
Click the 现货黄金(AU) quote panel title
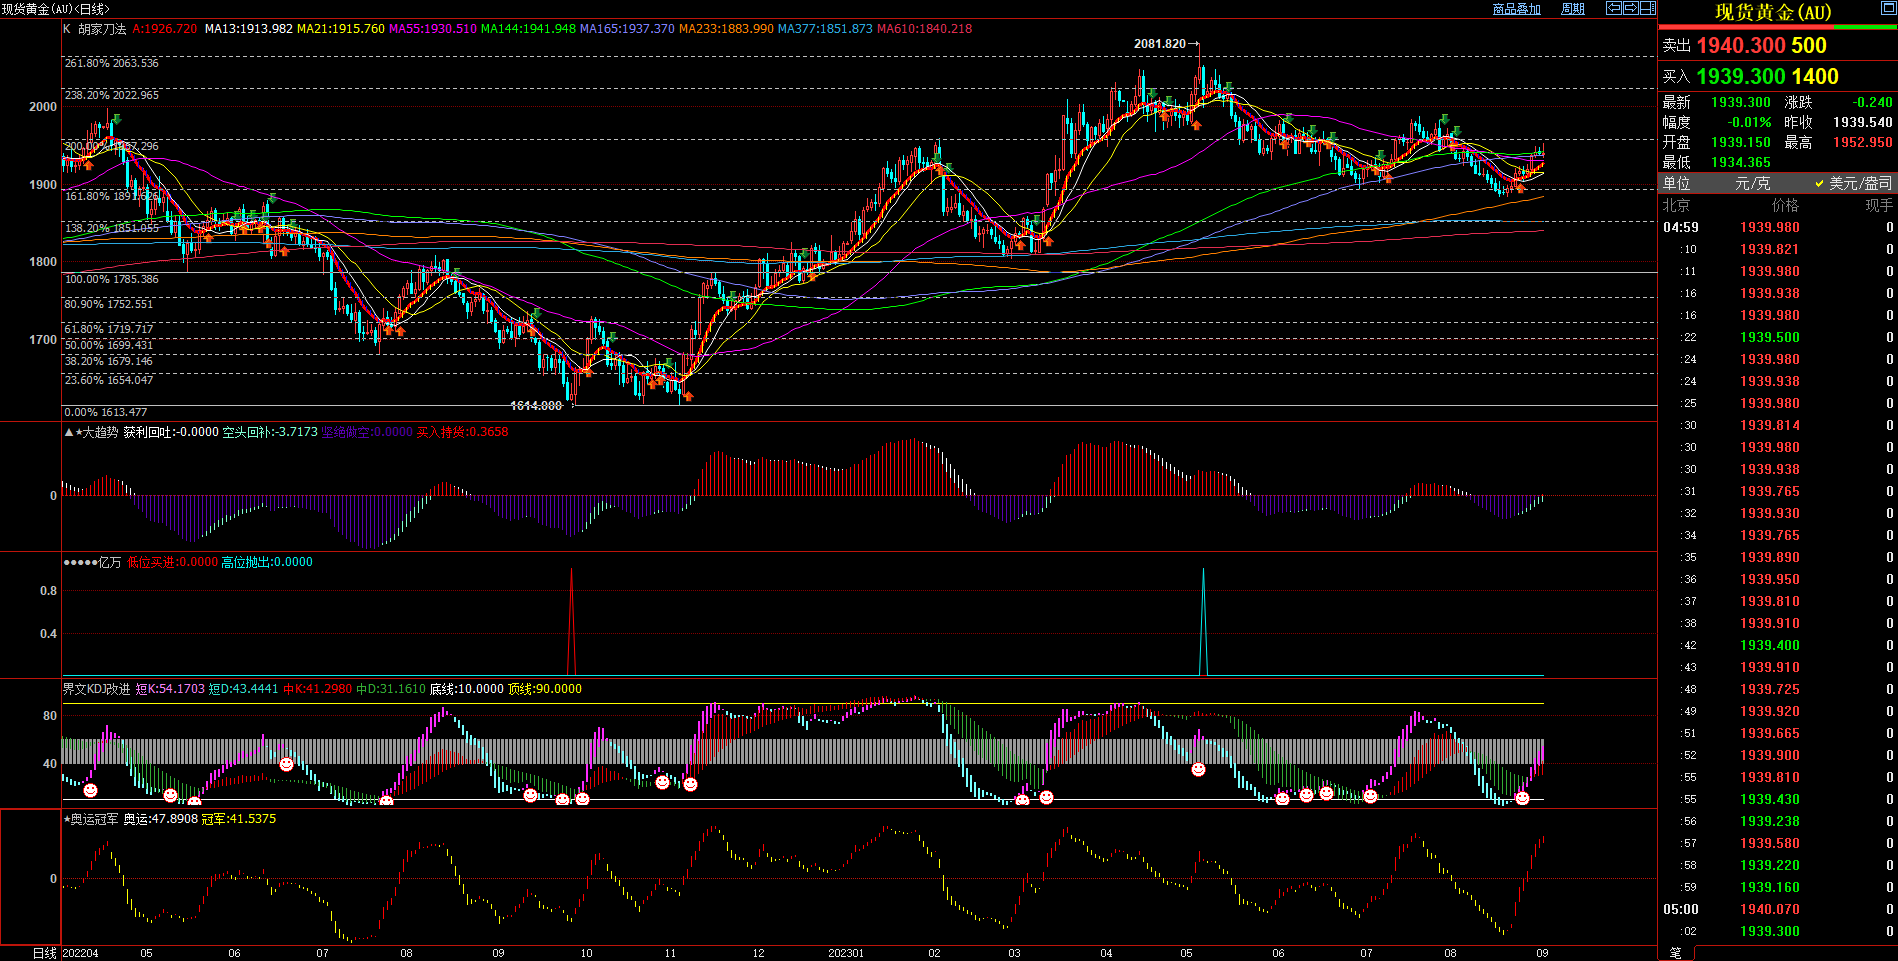(x=1773, y=12)
